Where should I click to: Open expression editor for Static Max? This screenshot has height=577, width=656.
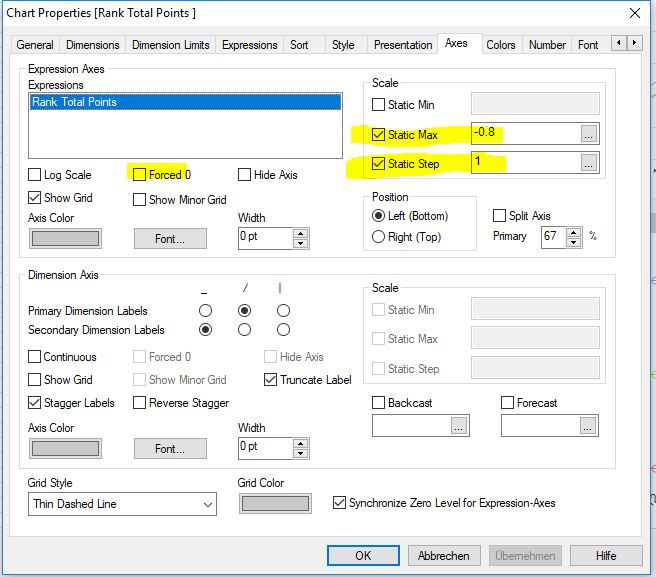tap(589, 134)
